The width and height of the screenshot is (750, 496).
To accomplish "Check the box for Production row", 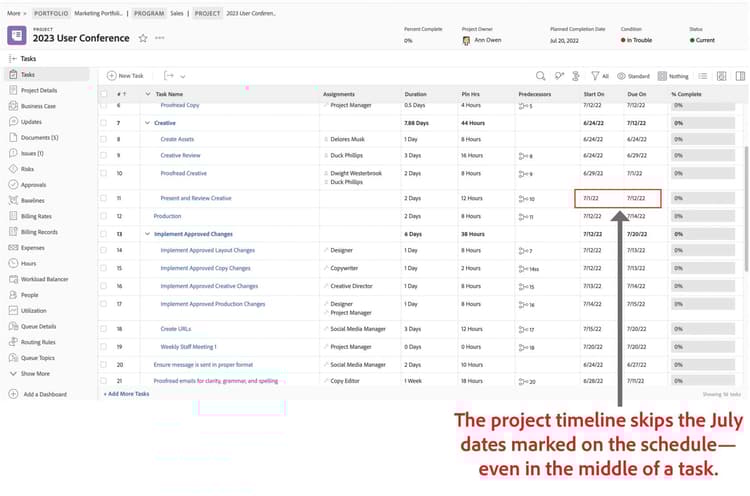I will point(104,216).
